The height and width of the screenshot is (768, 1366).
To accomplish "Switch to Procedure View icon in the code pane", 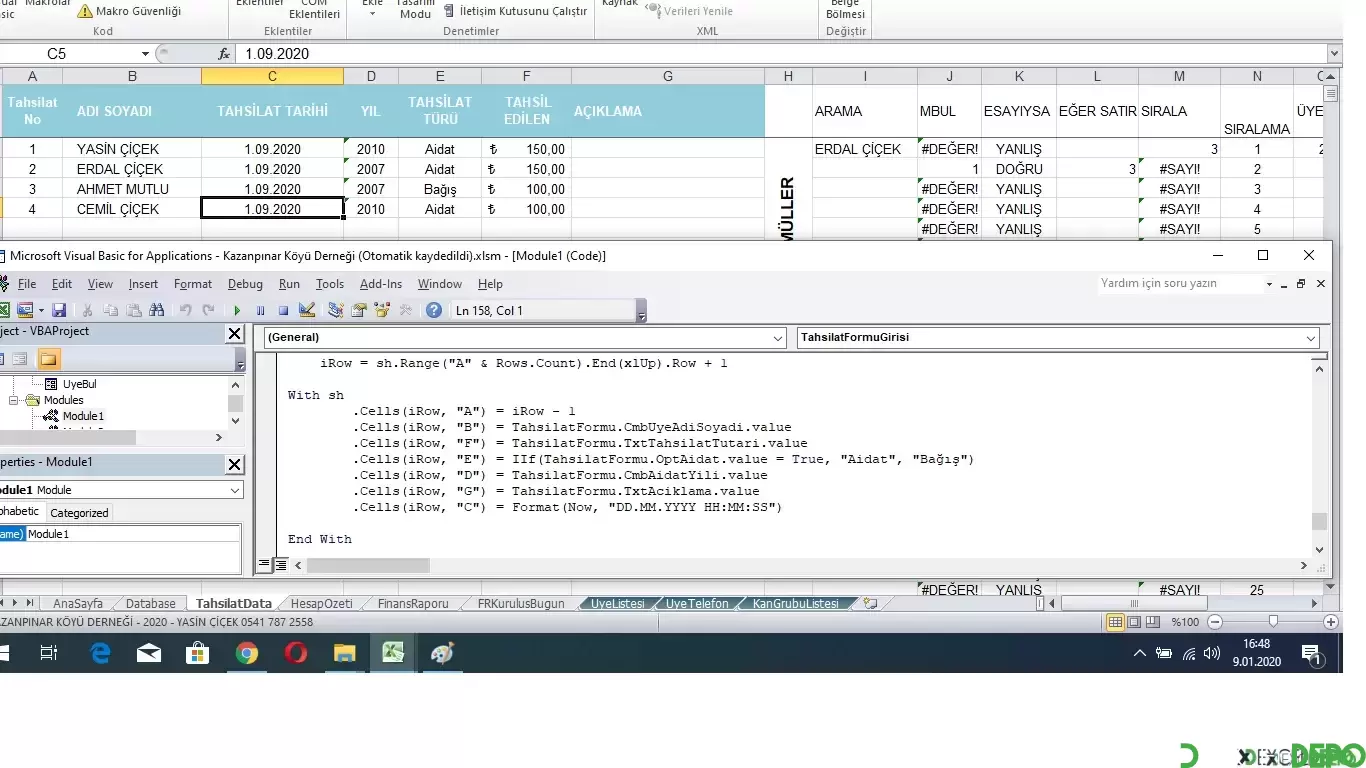I will (x=265, y=565).
